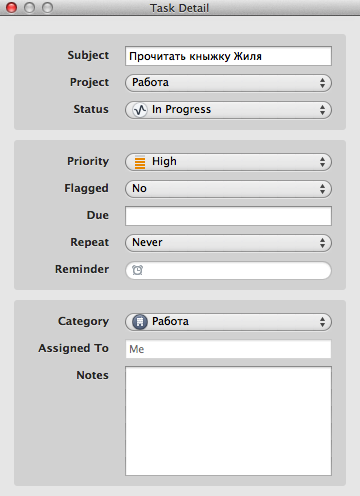Click the In Progress status pulse icon
This screenshot has height=496, width=360.
(140, 110)
